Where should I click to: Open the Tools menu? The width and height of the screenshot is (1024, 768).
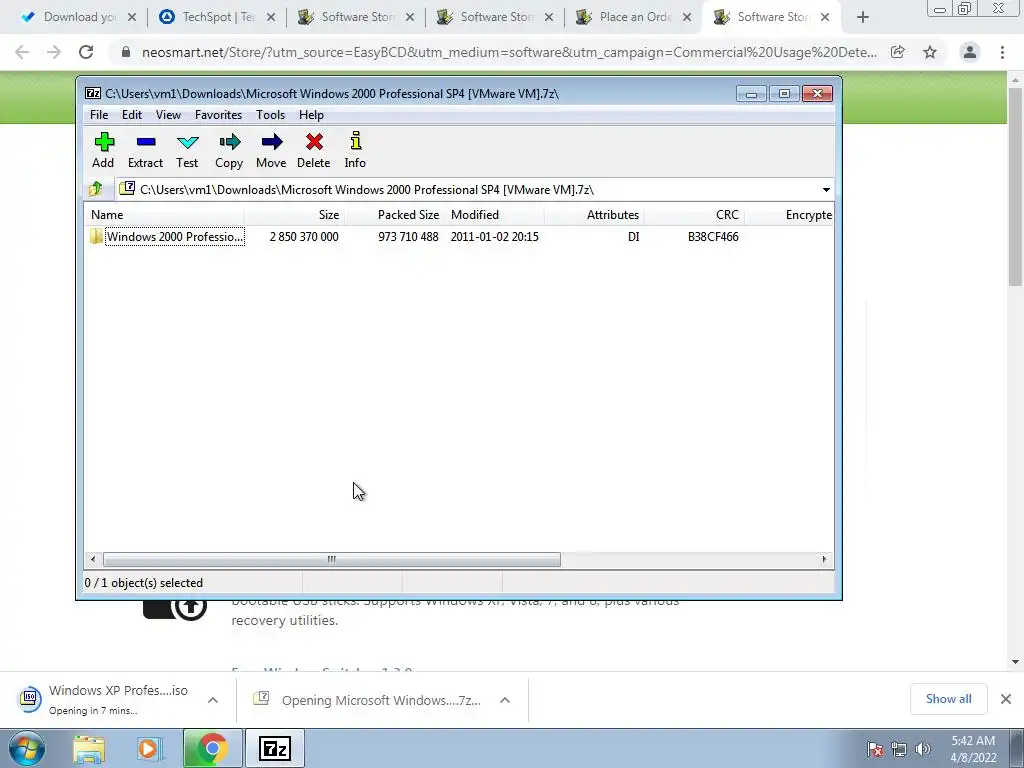[x=270, y=115]
